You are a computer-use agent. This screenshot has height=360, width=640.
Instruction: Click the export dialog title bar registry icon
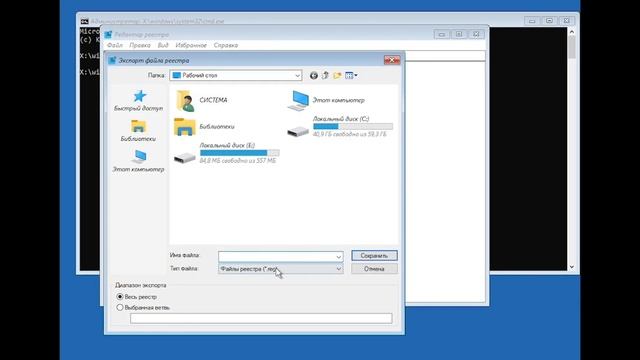(x=112, y=60)
